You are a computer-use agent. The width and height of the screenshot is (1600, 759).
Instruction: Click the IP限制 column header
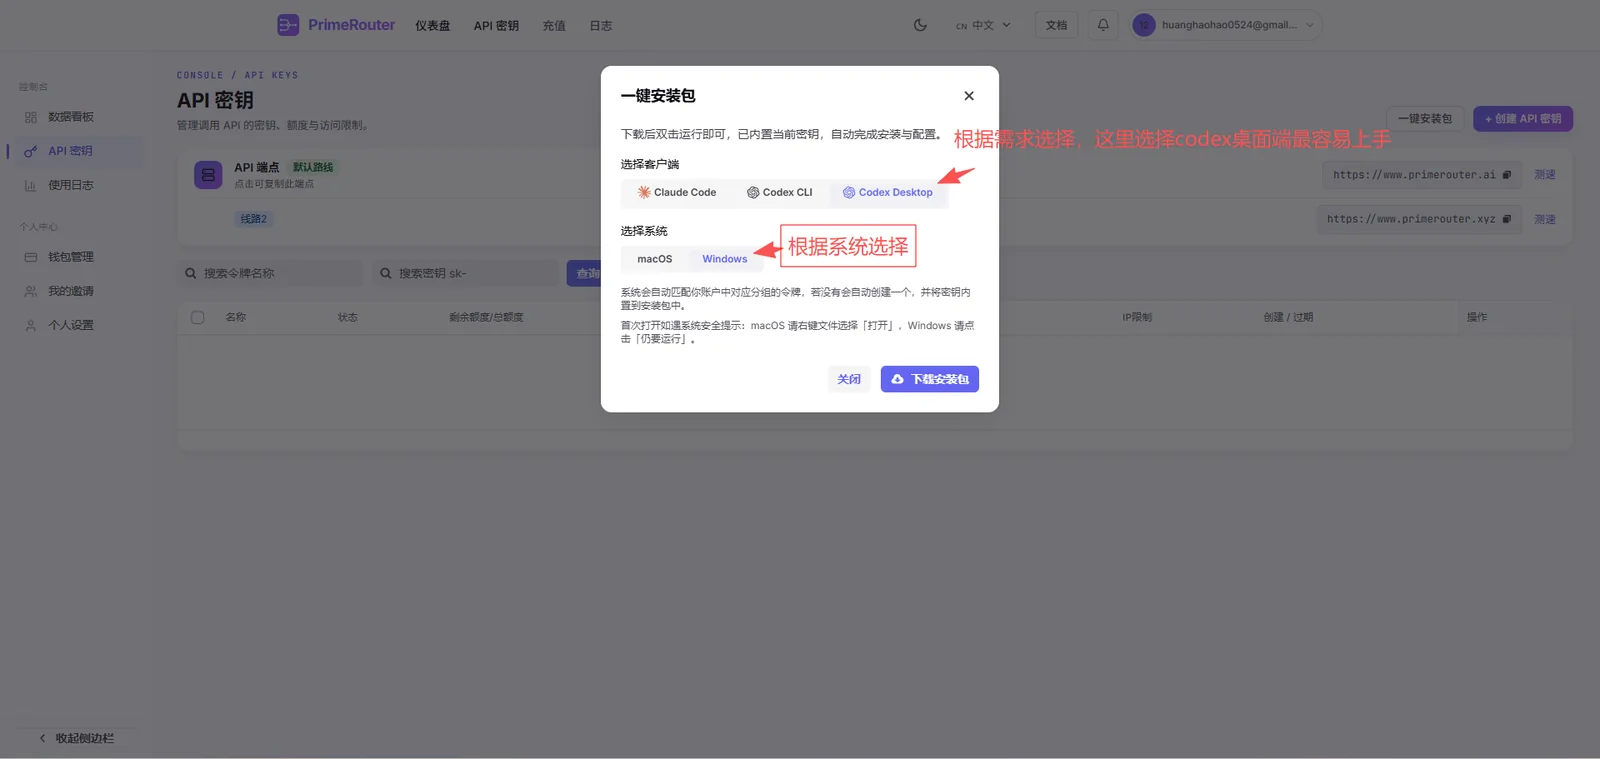coord(1137,317)
